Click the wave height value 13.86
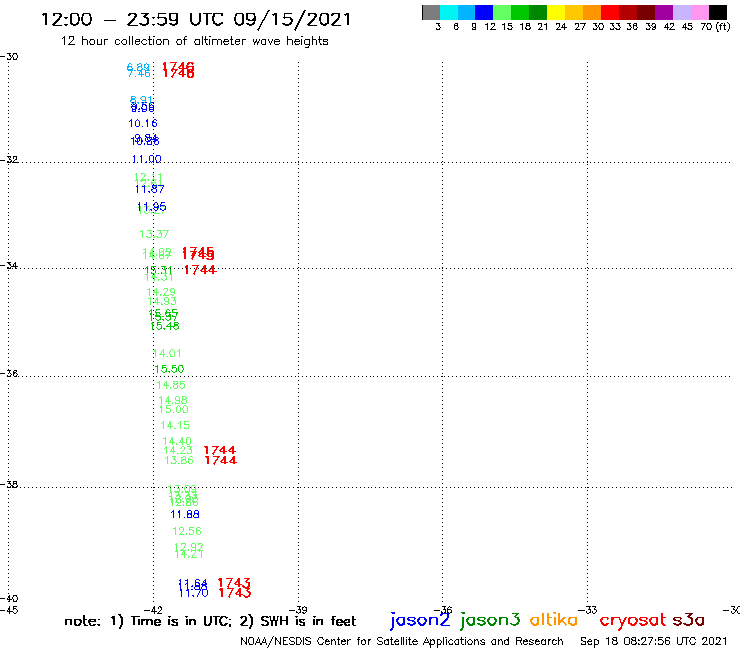The image size is (740, 650). point(179,460)
